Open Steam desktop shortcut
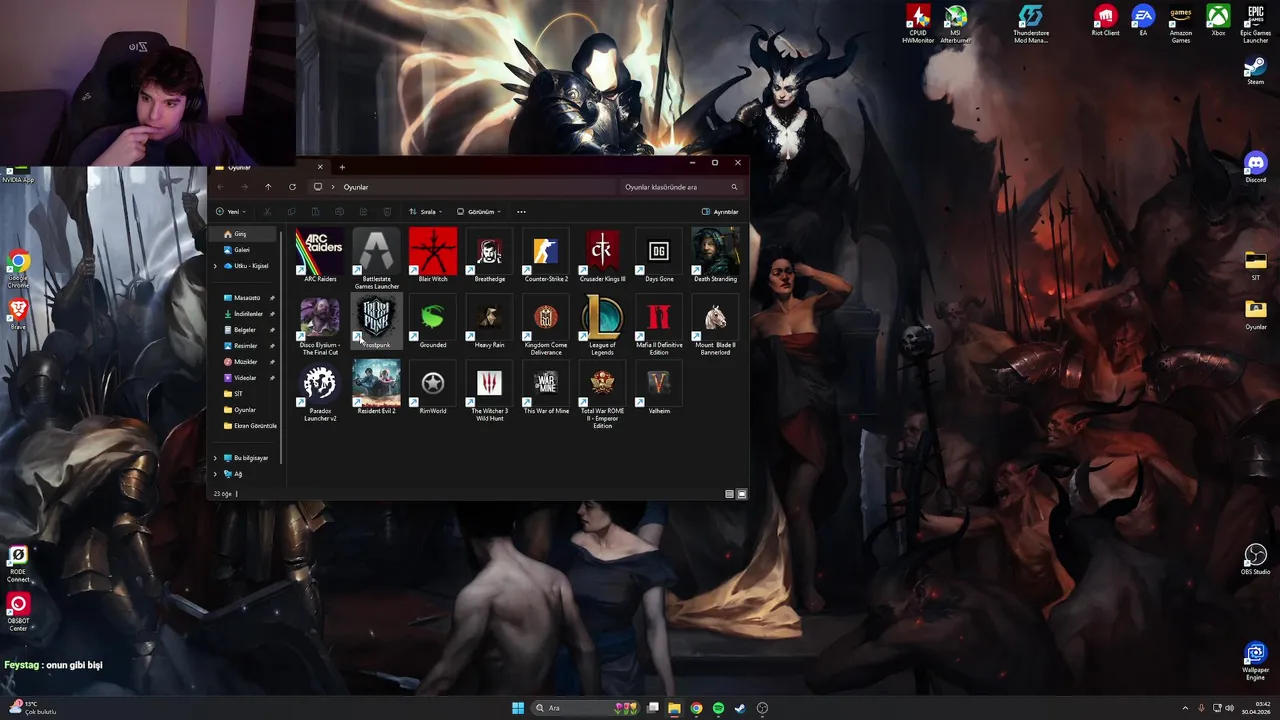This screenshot has width=1280, height=720. 1255,72
